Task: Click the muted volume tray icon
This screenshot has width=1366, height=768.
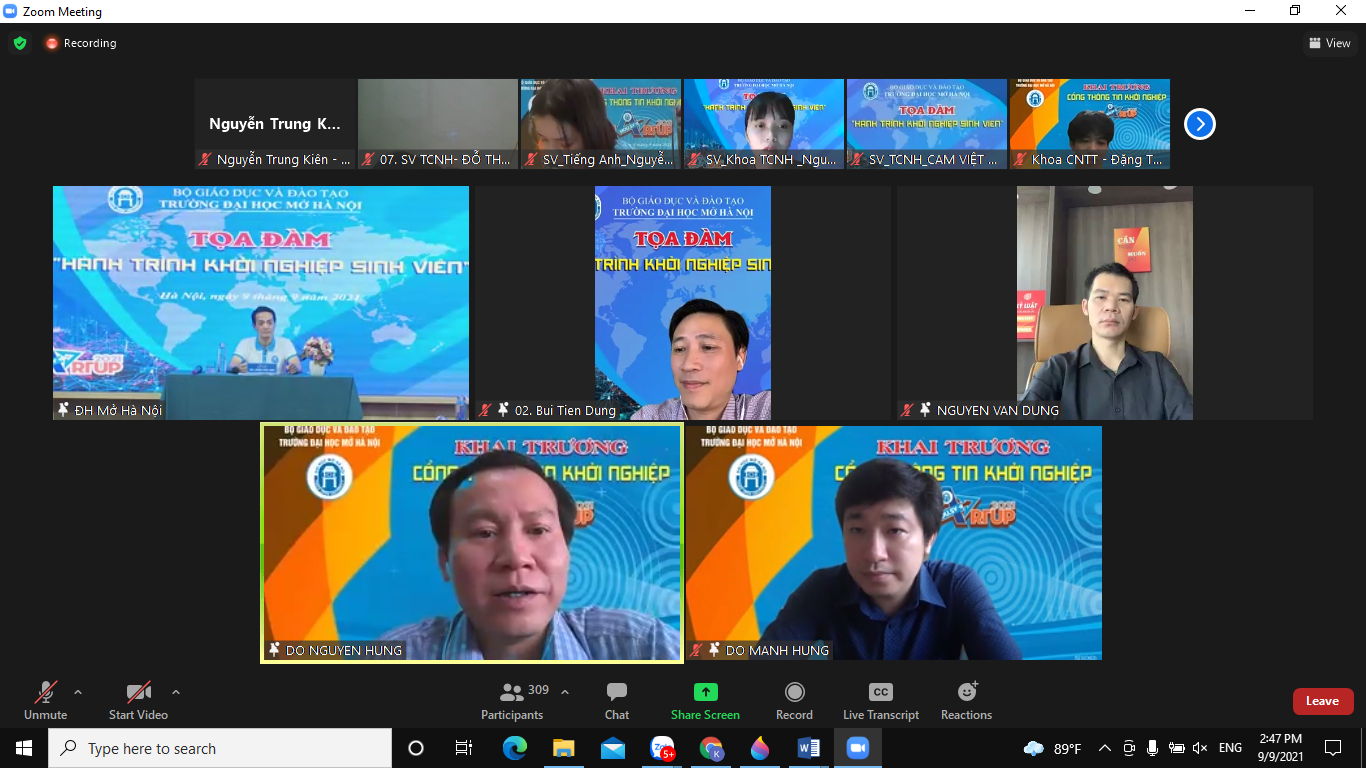Action: (x=1200, y=748)
